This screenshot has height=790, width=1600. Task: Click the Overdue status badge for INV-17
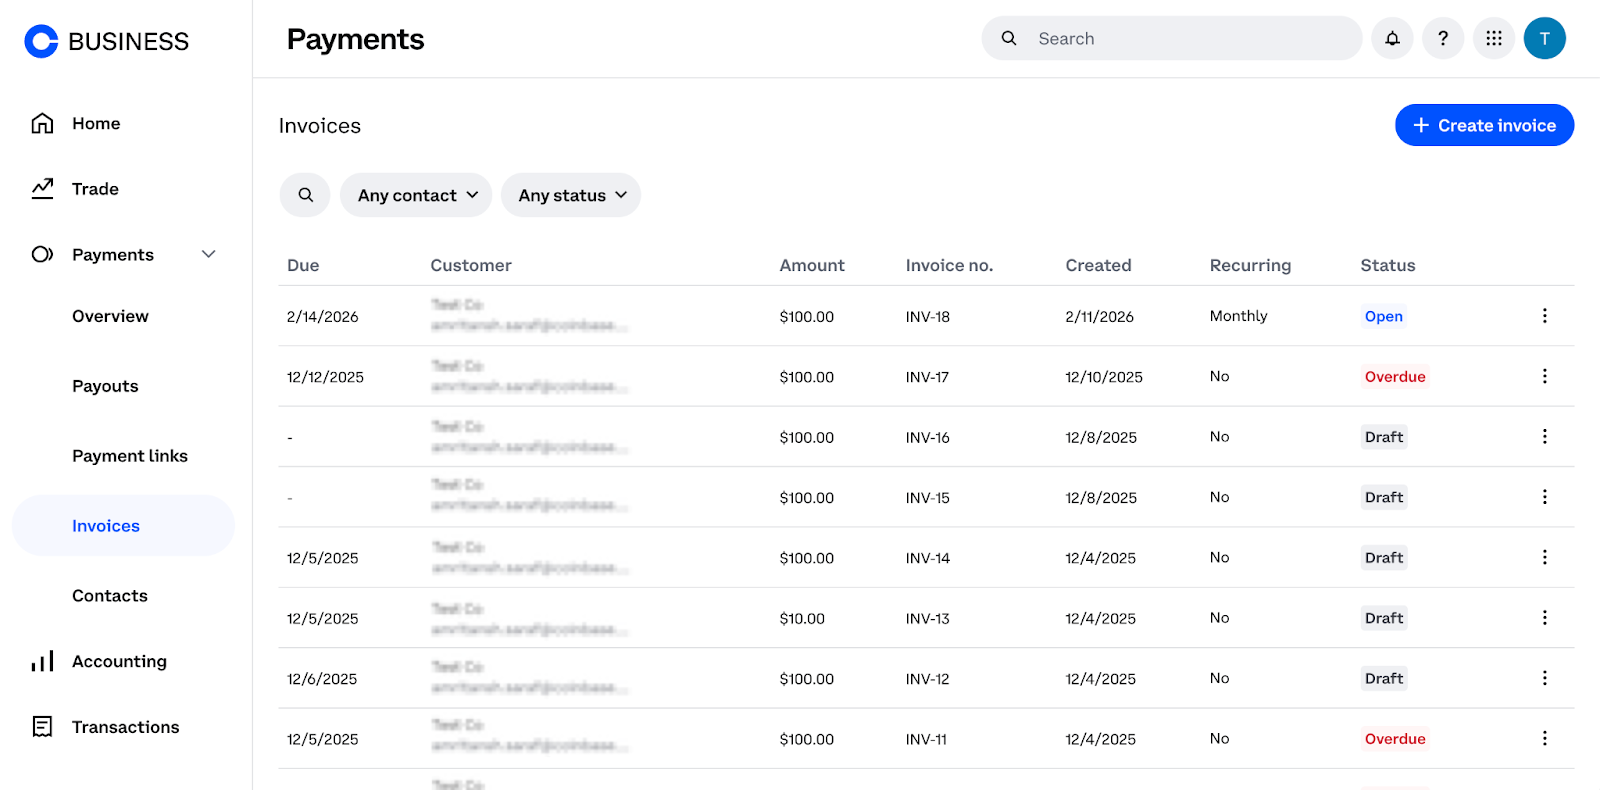coord(1395,377)
